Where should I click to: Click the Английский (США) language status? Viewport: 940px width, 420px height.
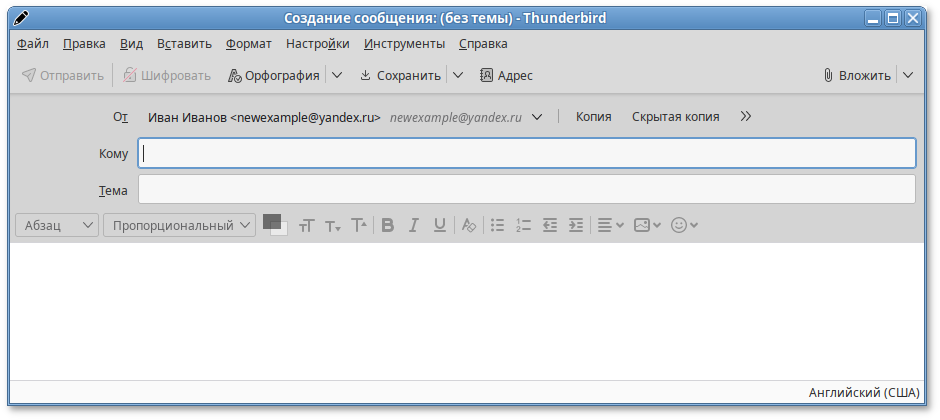[x=864, y=393]
